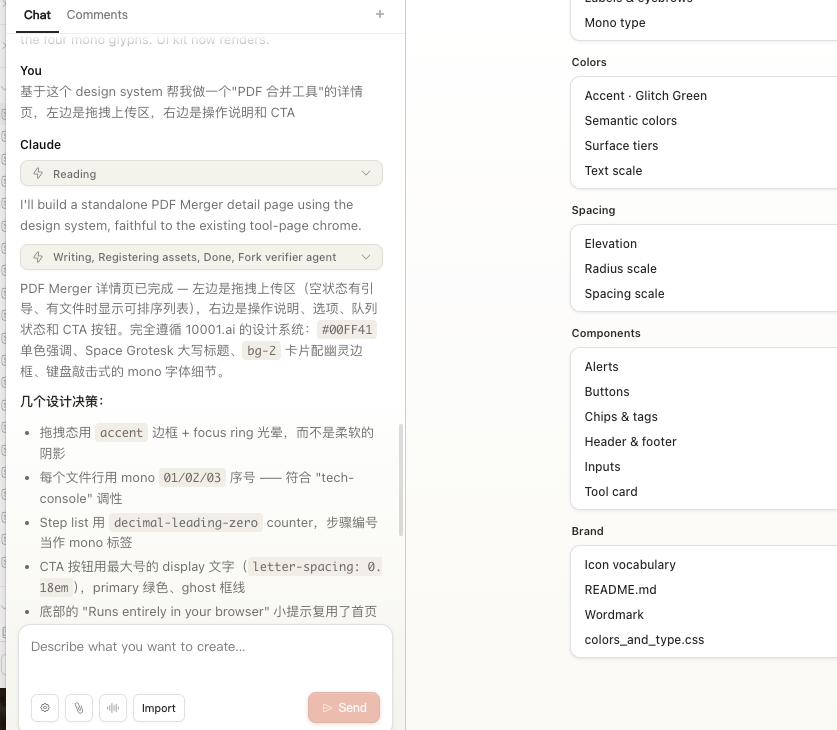Click the 几个设计决策 heading

pos(62,401)
